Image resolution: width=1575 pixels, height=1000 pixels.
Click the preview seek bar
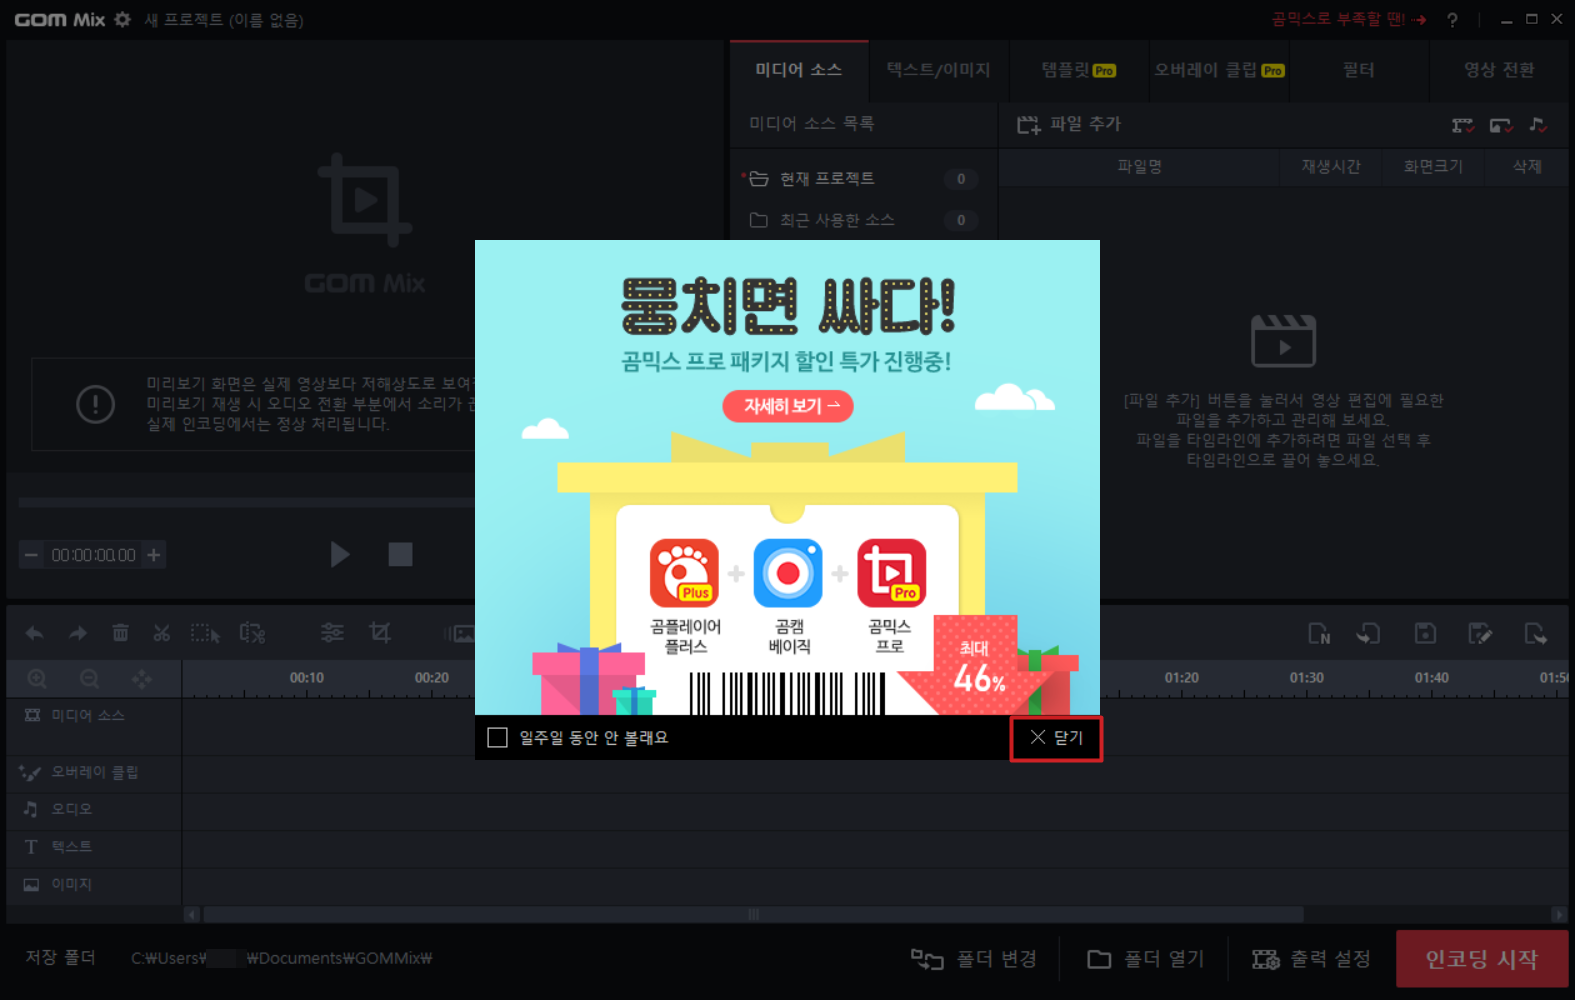pos(246,502)
